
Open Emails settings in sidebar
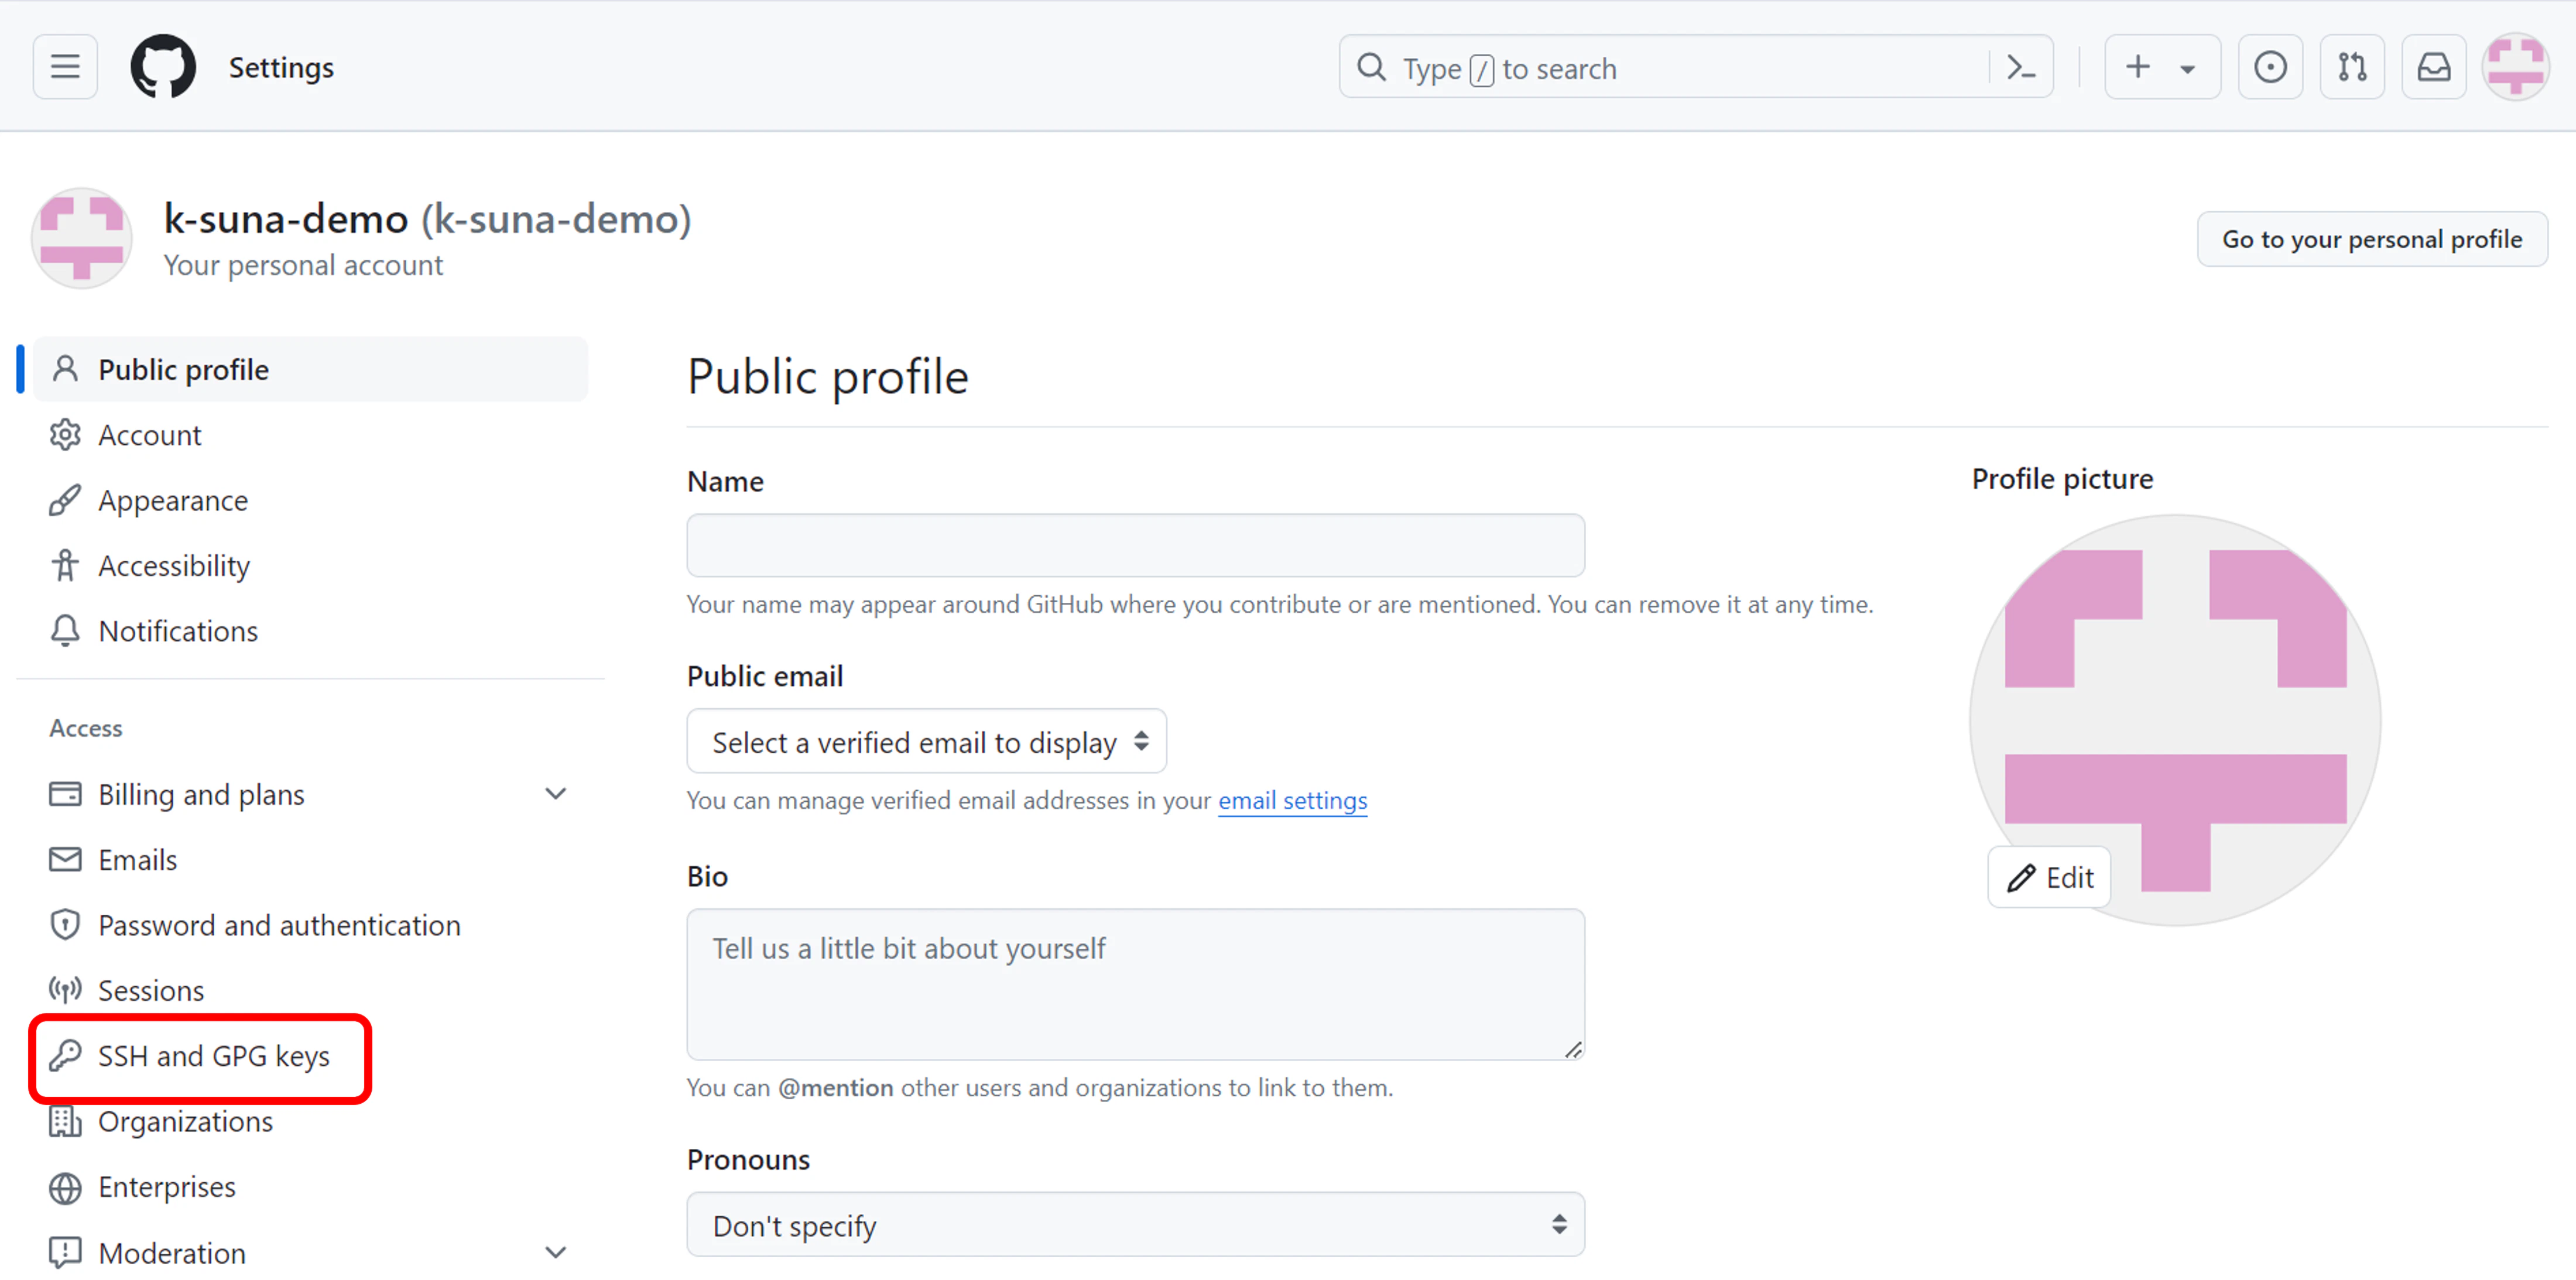(x=311, y=859)
